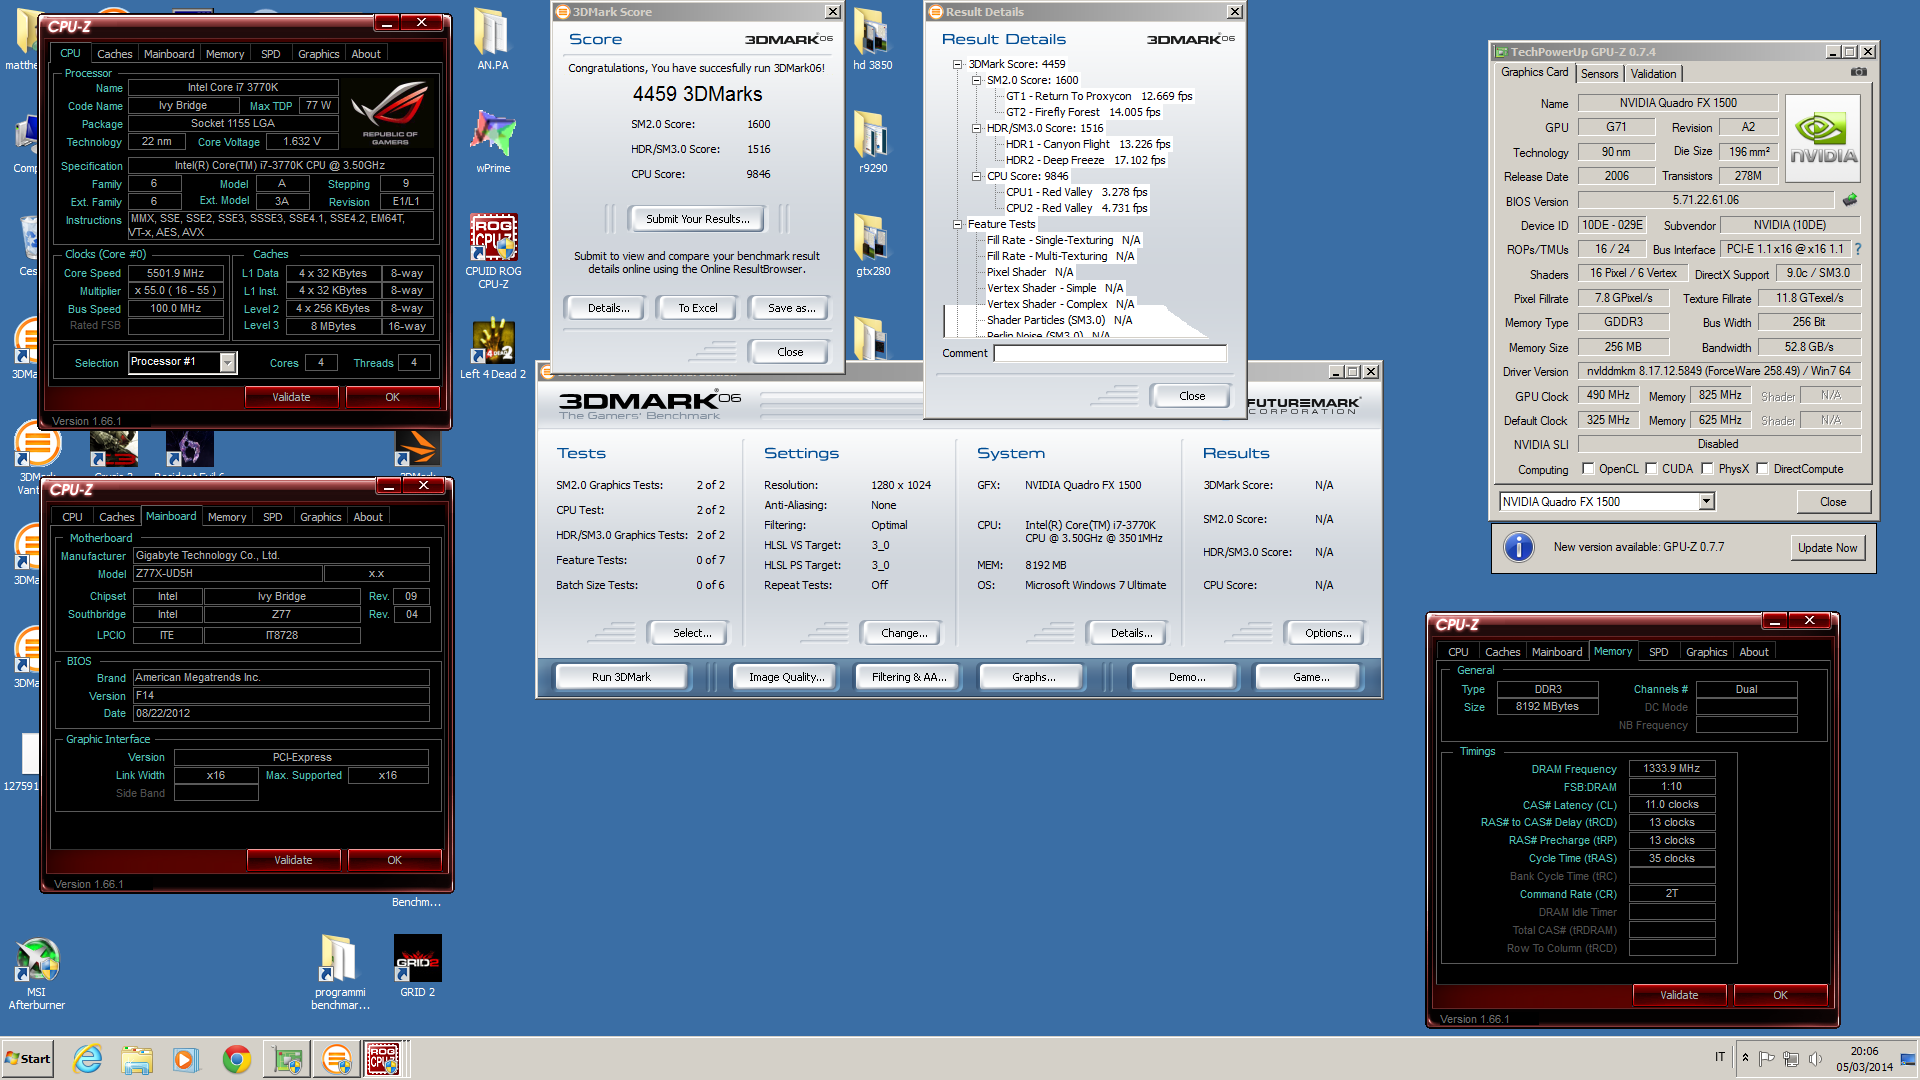Image resolution: width=1920 pixels, height=1080 pixels.
Task: Click the network tray icon
Action: 1791,1058
